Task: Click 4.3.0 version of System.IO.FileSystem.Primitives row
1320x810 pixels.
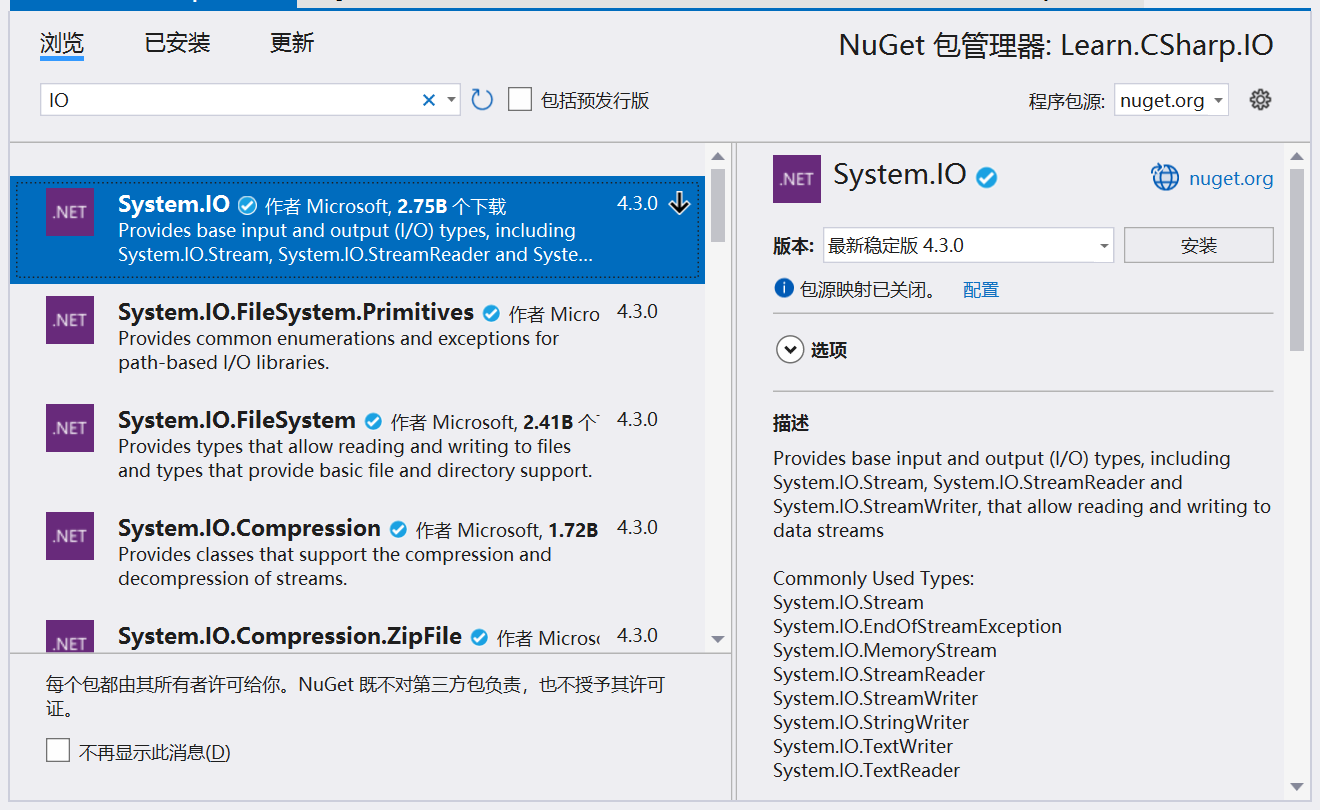Action: (637, 311)
